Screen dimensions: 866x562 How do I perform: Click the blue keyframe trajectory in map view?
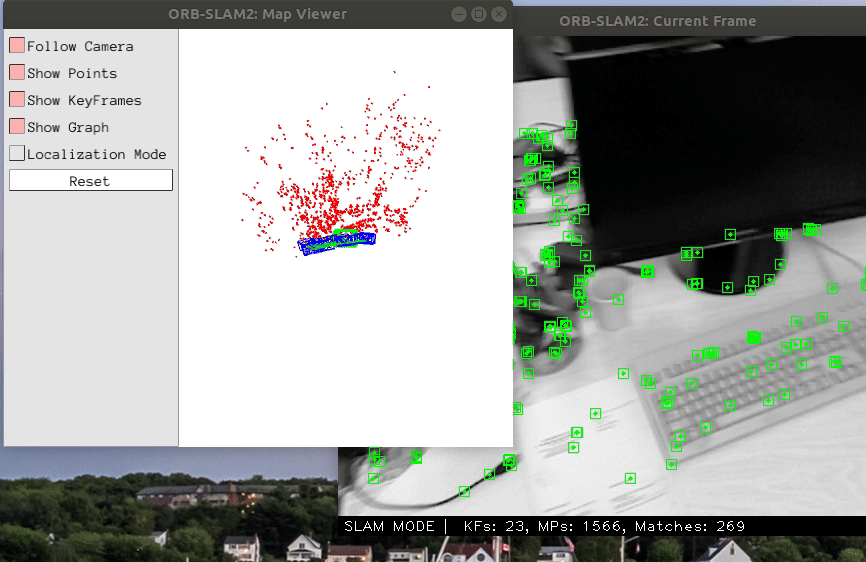[x=337, y=243]
